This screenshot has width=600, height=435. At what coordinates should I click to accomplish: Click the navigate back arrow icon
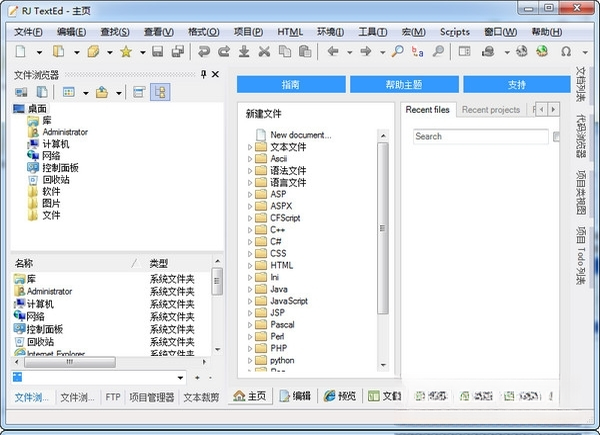pos(333,51)
